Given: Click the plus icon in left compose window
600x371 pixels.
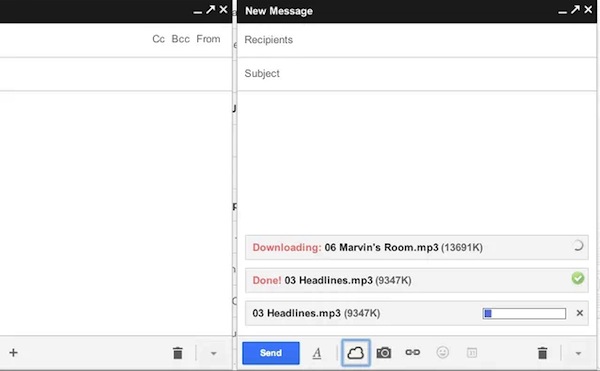Looking at the screenshot, I should pos(13,353).
